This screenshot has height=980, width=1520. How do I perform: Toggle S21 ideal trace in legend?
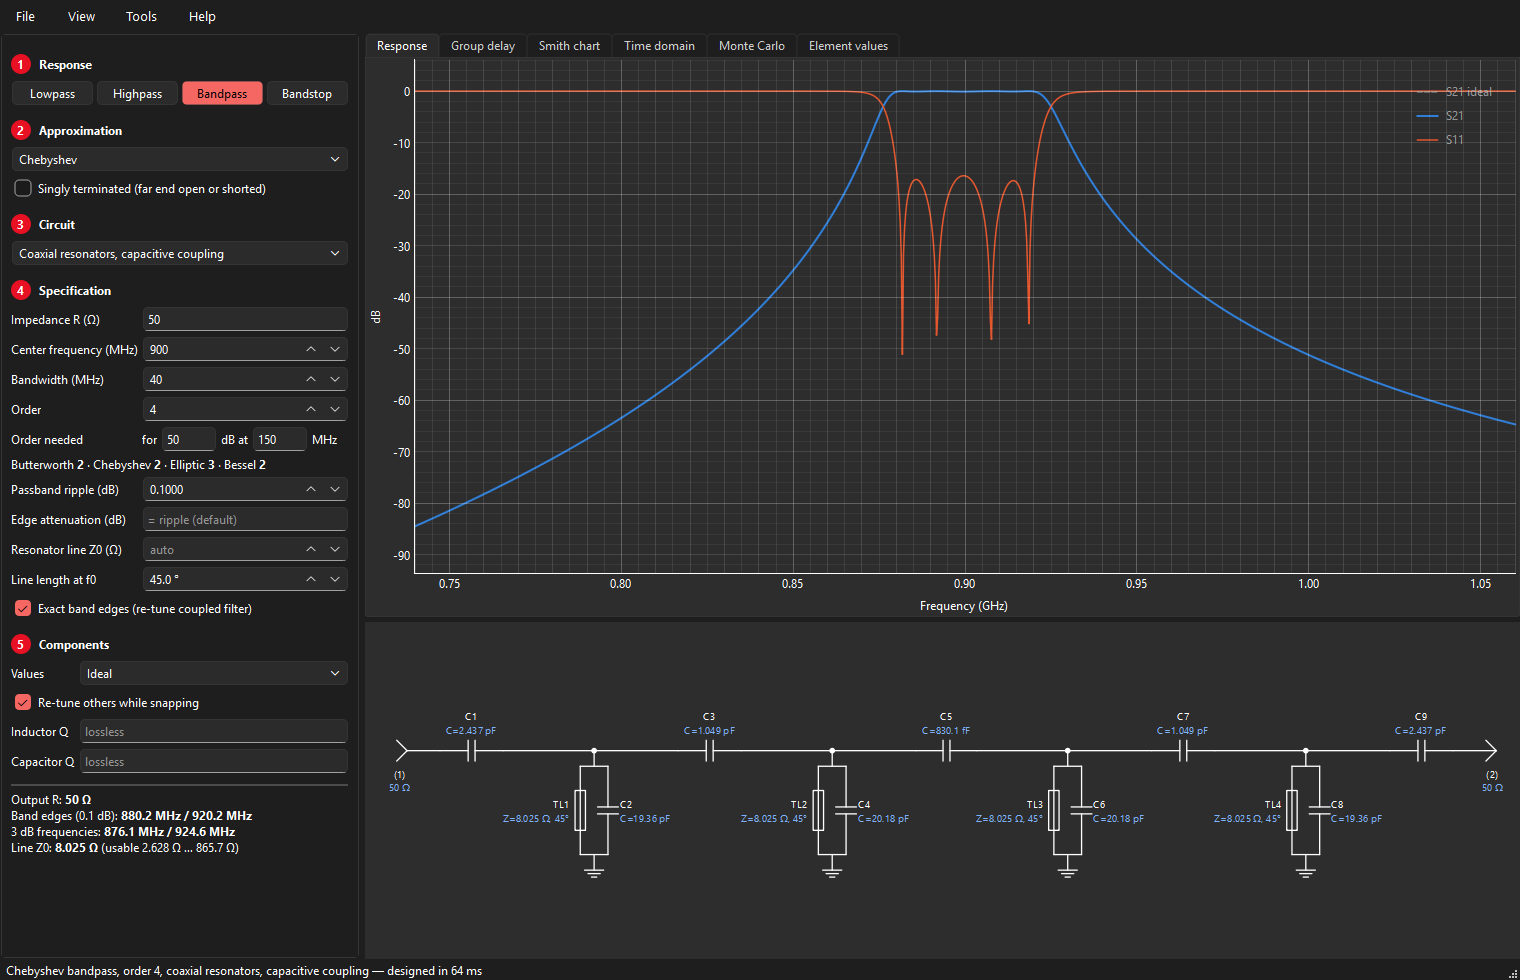coord(1454,91)
